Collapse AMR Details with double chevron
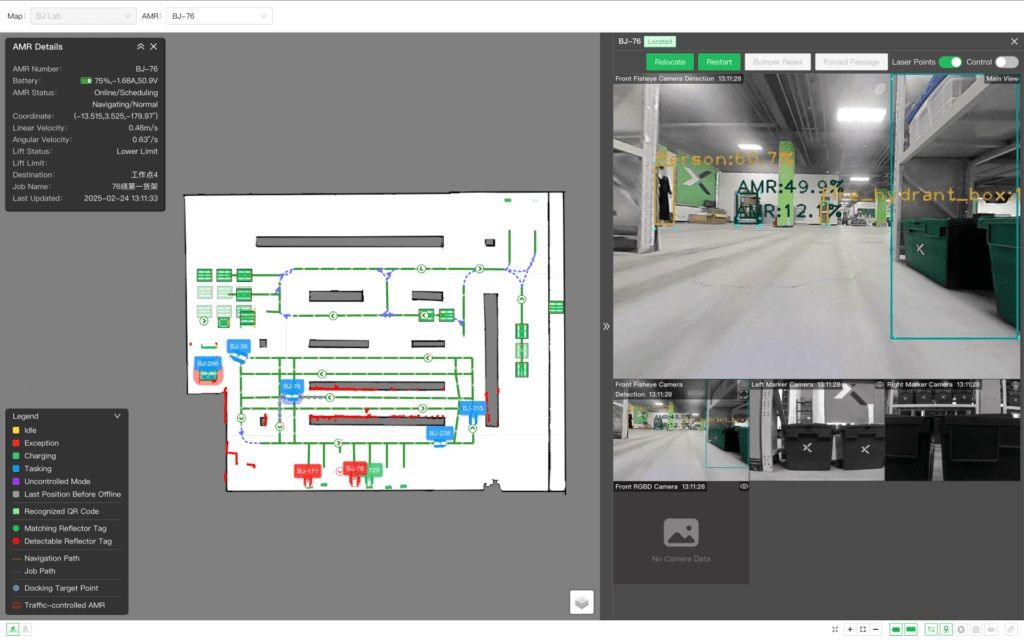The width and height of the screenshot is (1024, 640). [x=140, y=47]
